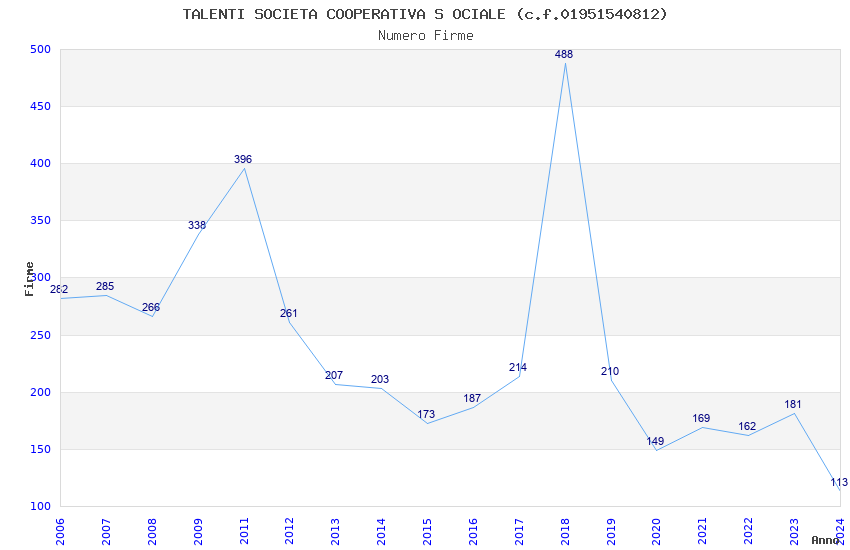
Task: Click the y-axis tick label 150
Action: click(x=41, y=450)
